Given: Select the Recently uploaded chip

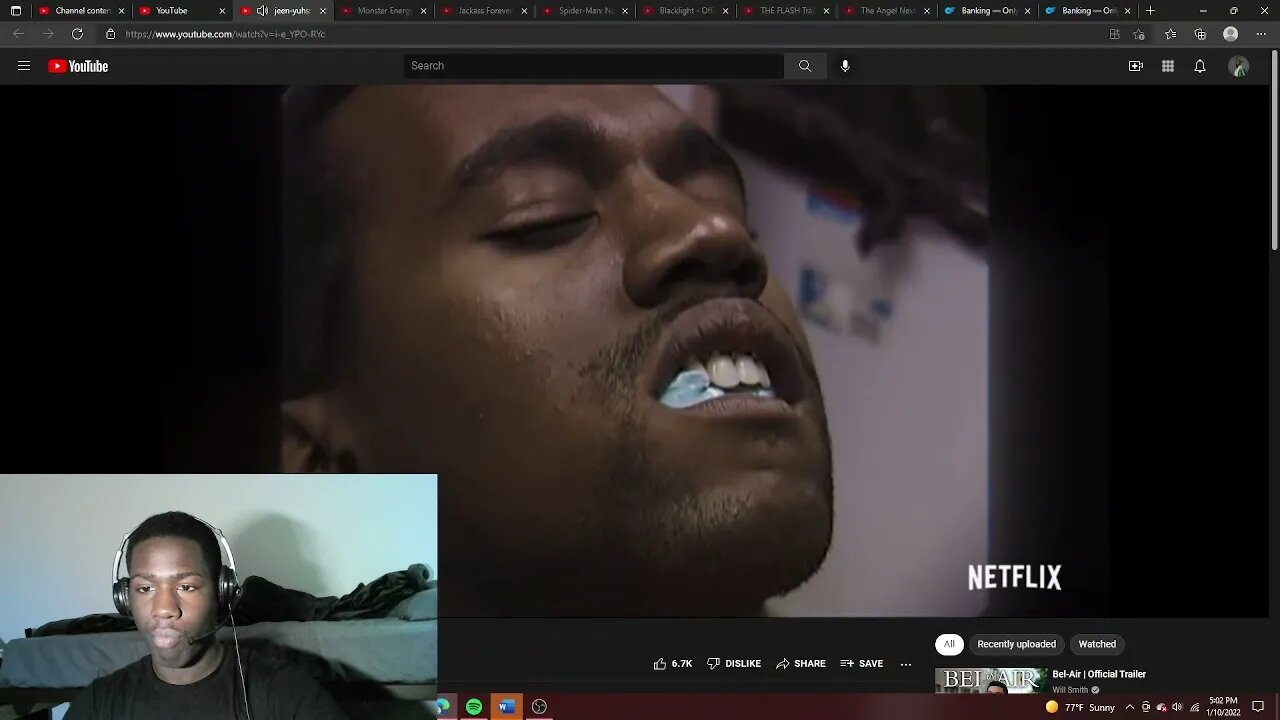Looking at the screenshot, I should 1016,644.
